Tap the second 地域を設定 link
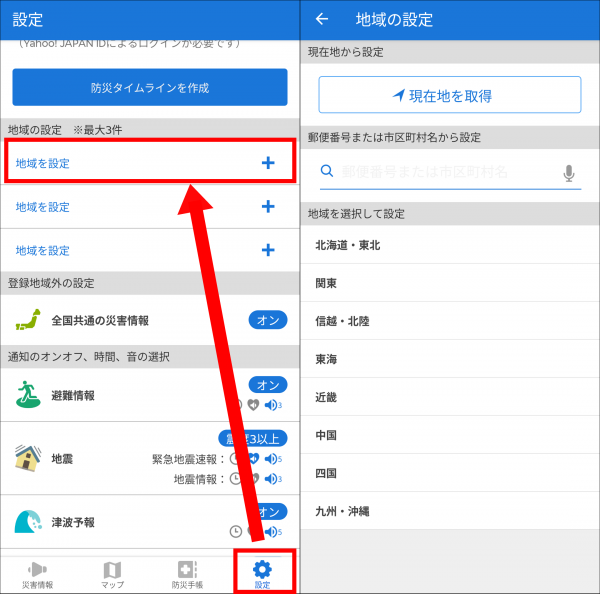The image size is (600, 594). coord(42,207)
